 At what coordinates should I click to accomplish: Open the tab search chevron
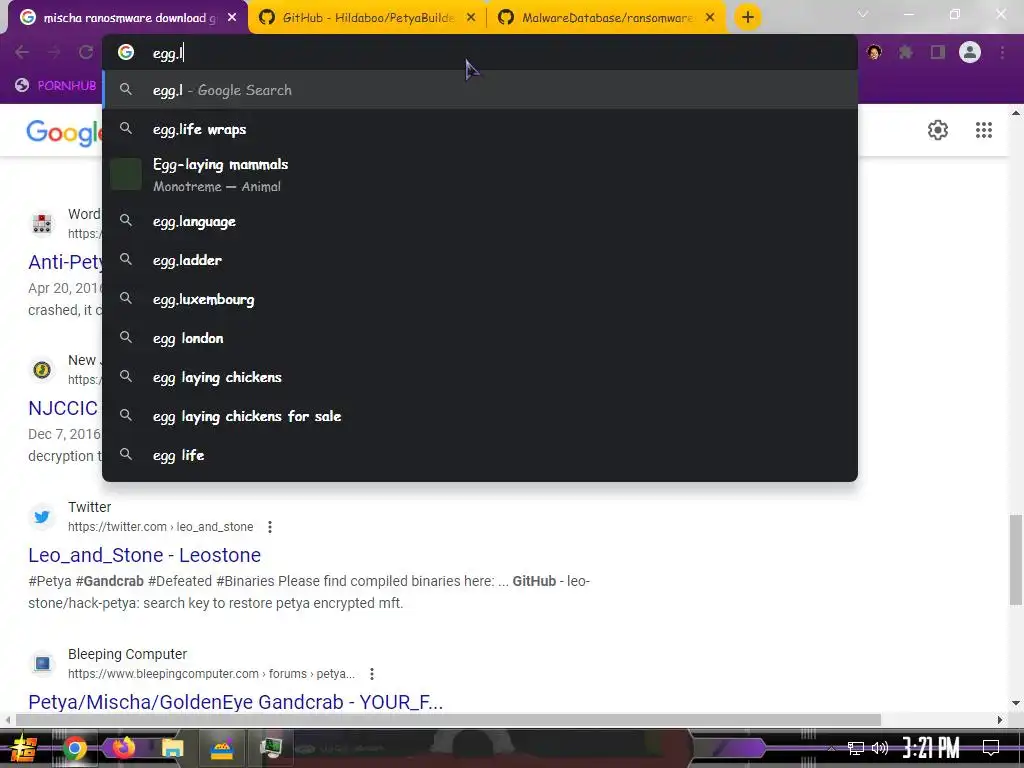pos(863,14)
